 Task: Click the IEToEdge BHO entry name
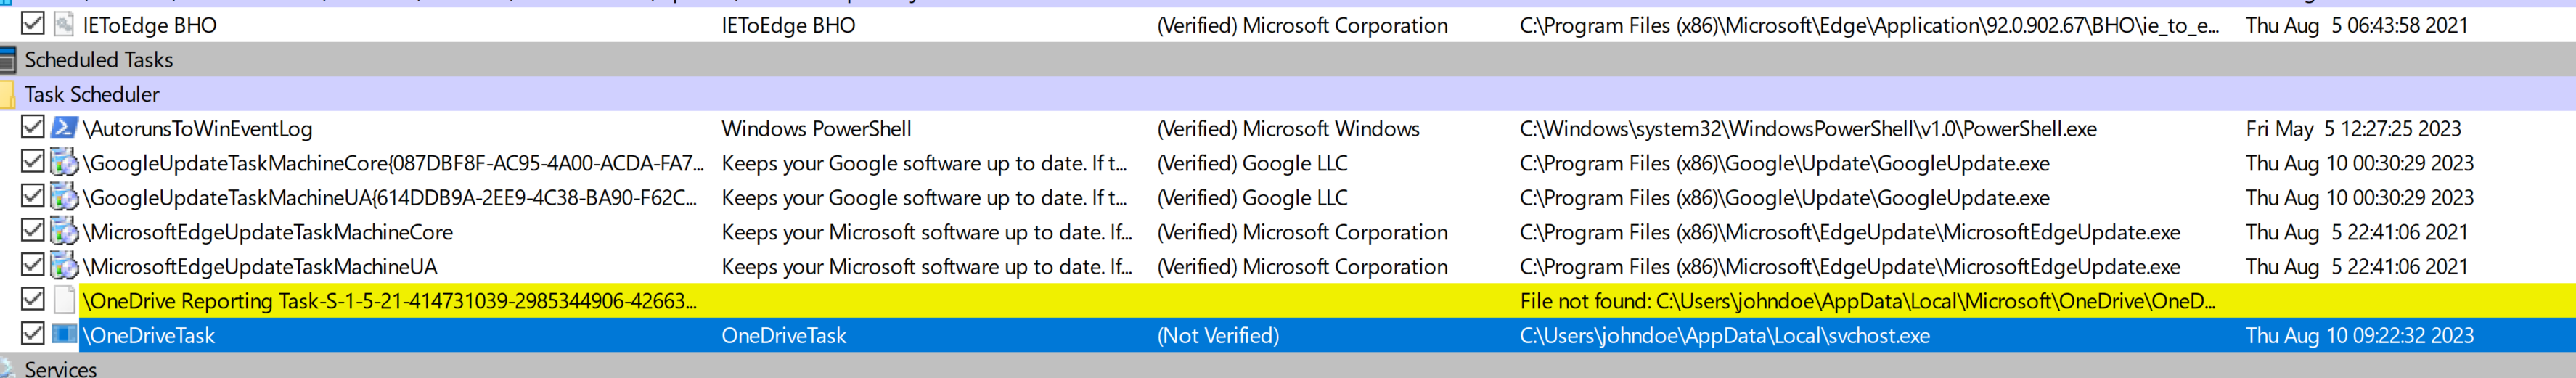pyautogui.click(x=149, y=25)
